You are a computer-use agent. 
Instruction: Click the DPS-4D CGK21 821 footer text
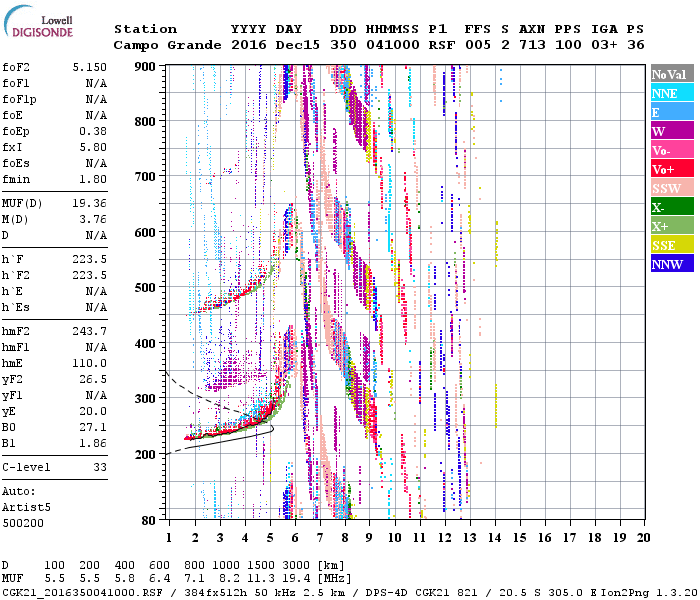pos(422,592)
